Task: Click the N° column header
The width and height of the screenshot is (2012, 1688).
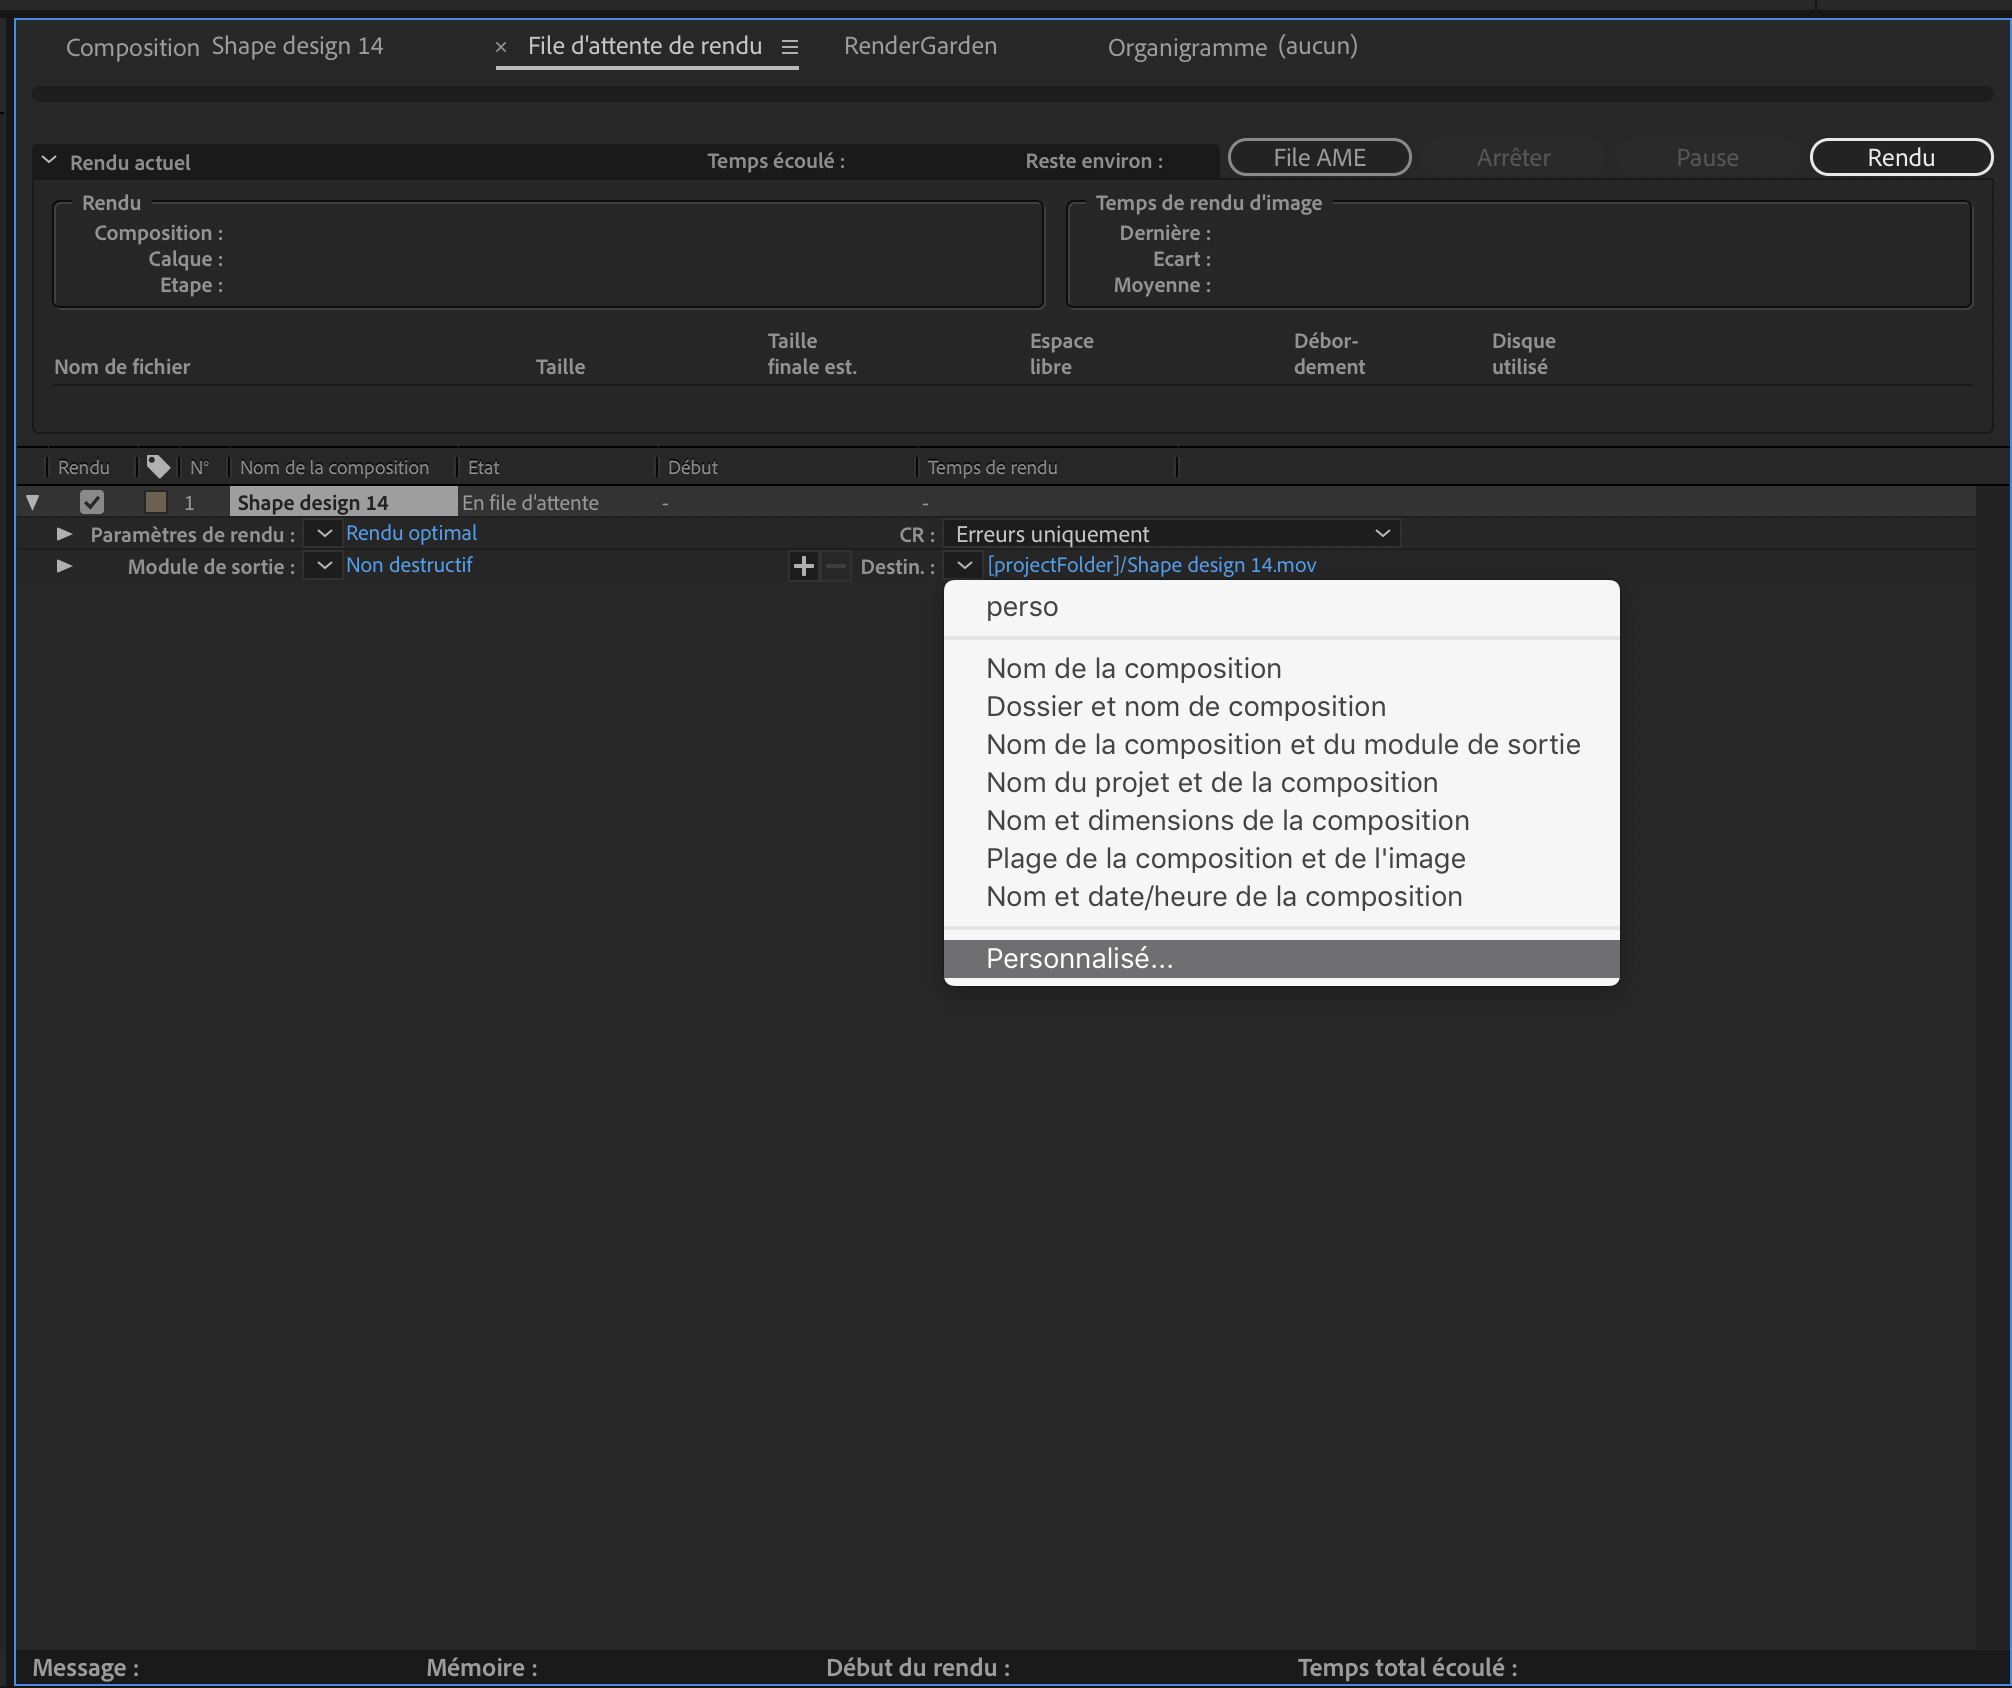Action: click(x=200, y=467)
